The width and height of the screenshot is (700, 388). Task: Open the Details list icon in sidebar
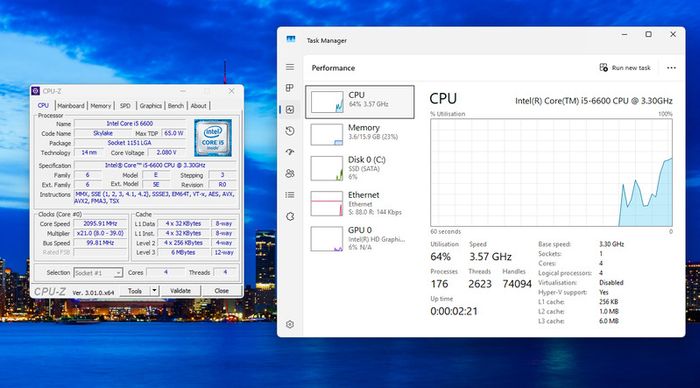click(290, 195)
